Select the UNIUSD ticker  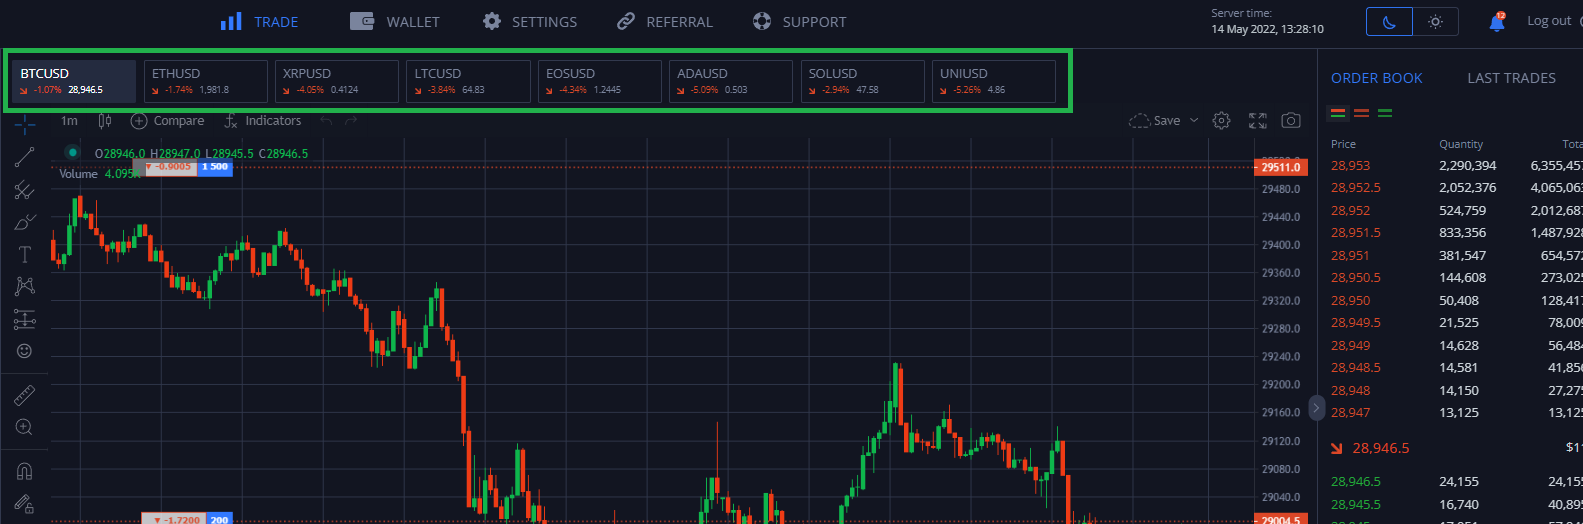pyautogui.click(x=993, y=81)
